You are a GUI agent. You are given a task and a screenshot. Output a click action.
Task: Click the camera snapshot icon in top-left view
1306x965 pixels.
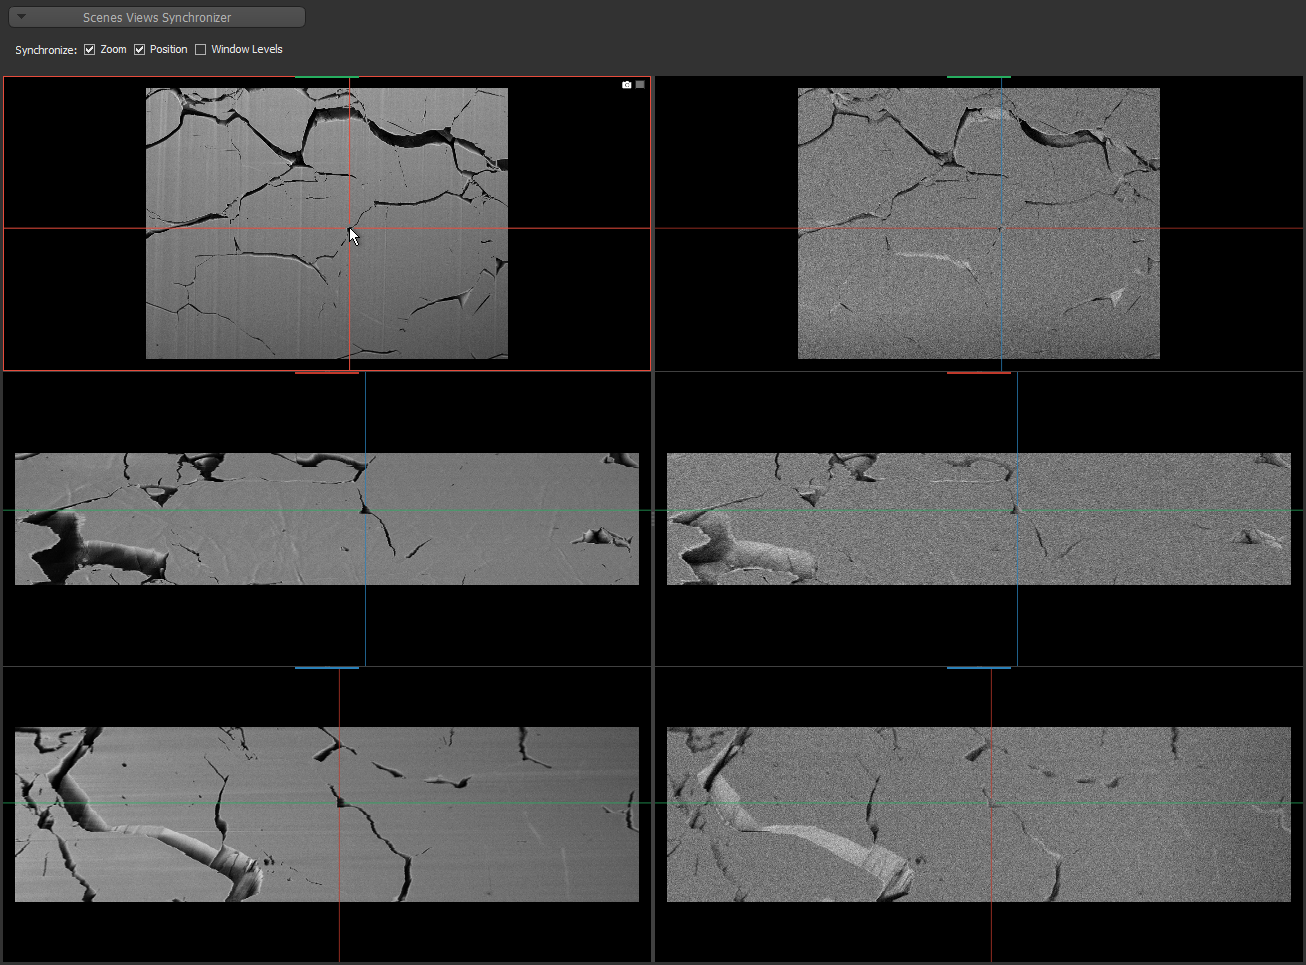pyautogui.click(x=627, y=85)
